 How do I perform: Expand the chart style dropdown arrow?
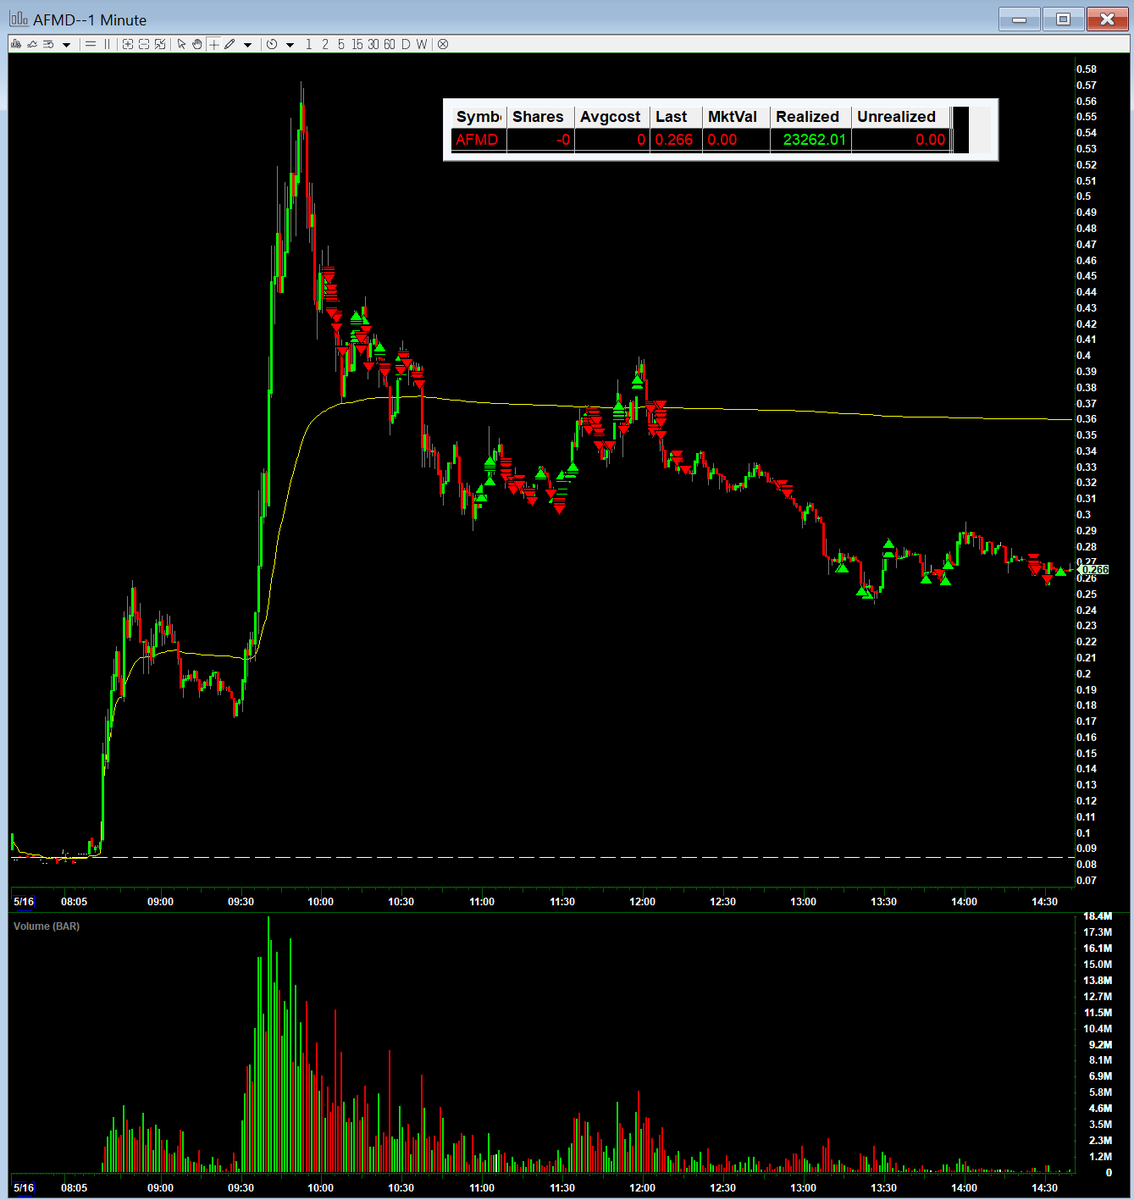(66, 45)
